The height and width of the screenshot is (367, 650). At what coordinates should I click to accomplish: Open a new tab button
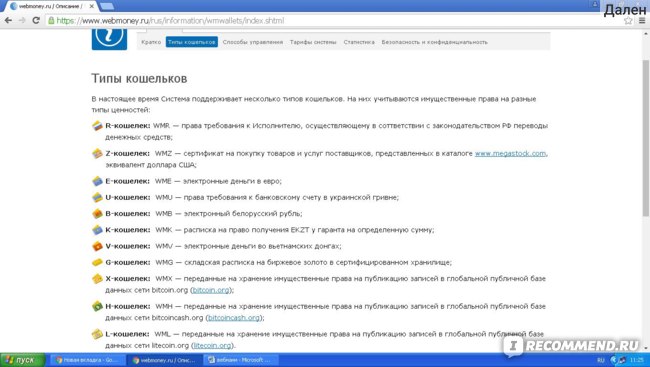107,6
